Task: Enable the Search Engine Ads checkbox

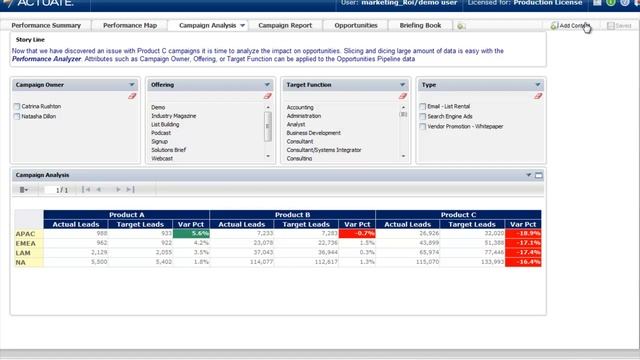Action: [x=422, y=117]
